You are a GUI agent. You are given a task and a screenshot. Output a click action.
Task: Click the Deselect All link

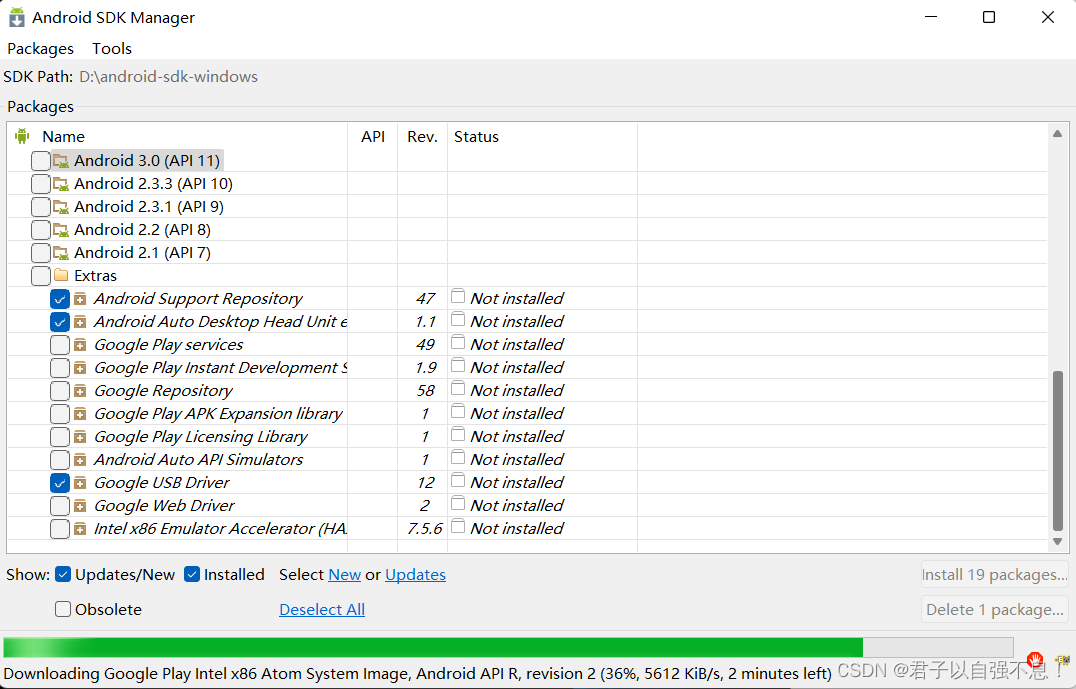322,609
